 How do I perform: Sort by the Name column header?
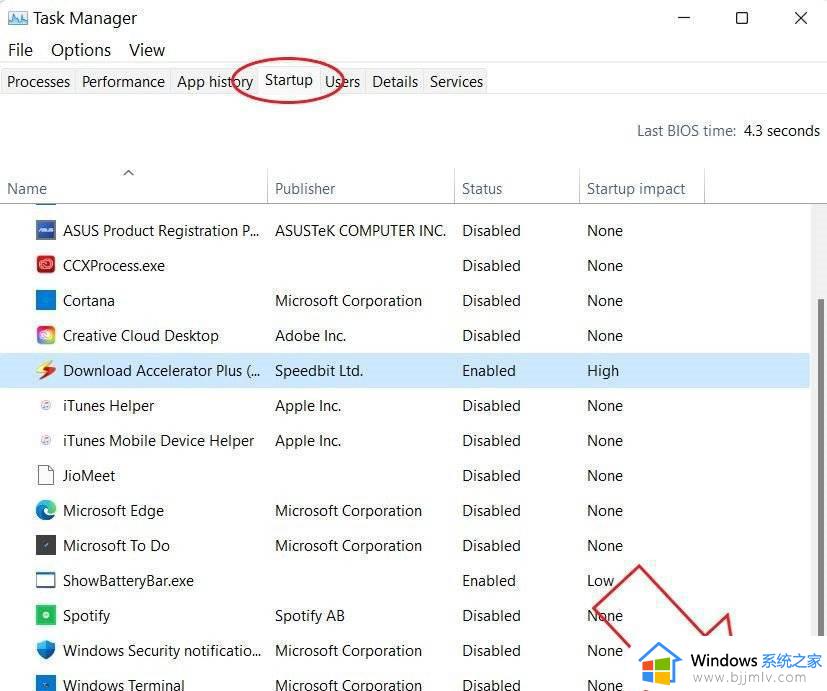(133, 188)
